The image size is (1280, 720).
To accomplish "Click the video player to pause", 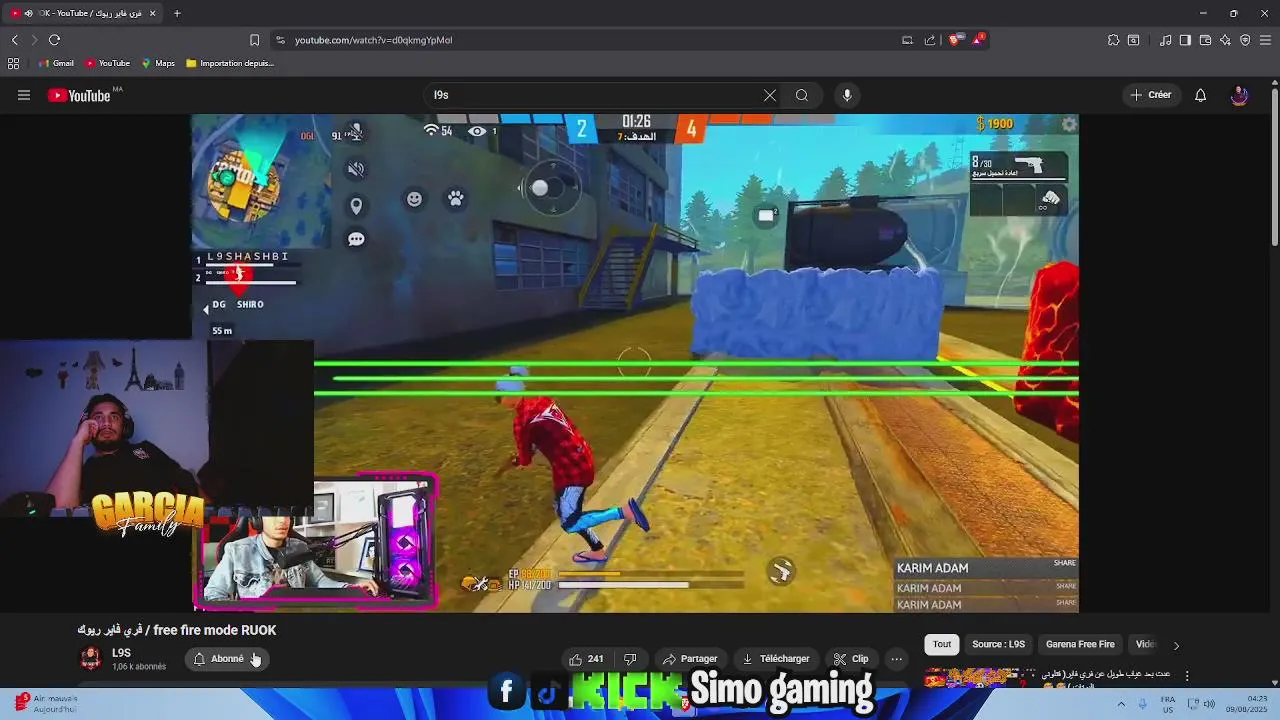I will (635, 362).
